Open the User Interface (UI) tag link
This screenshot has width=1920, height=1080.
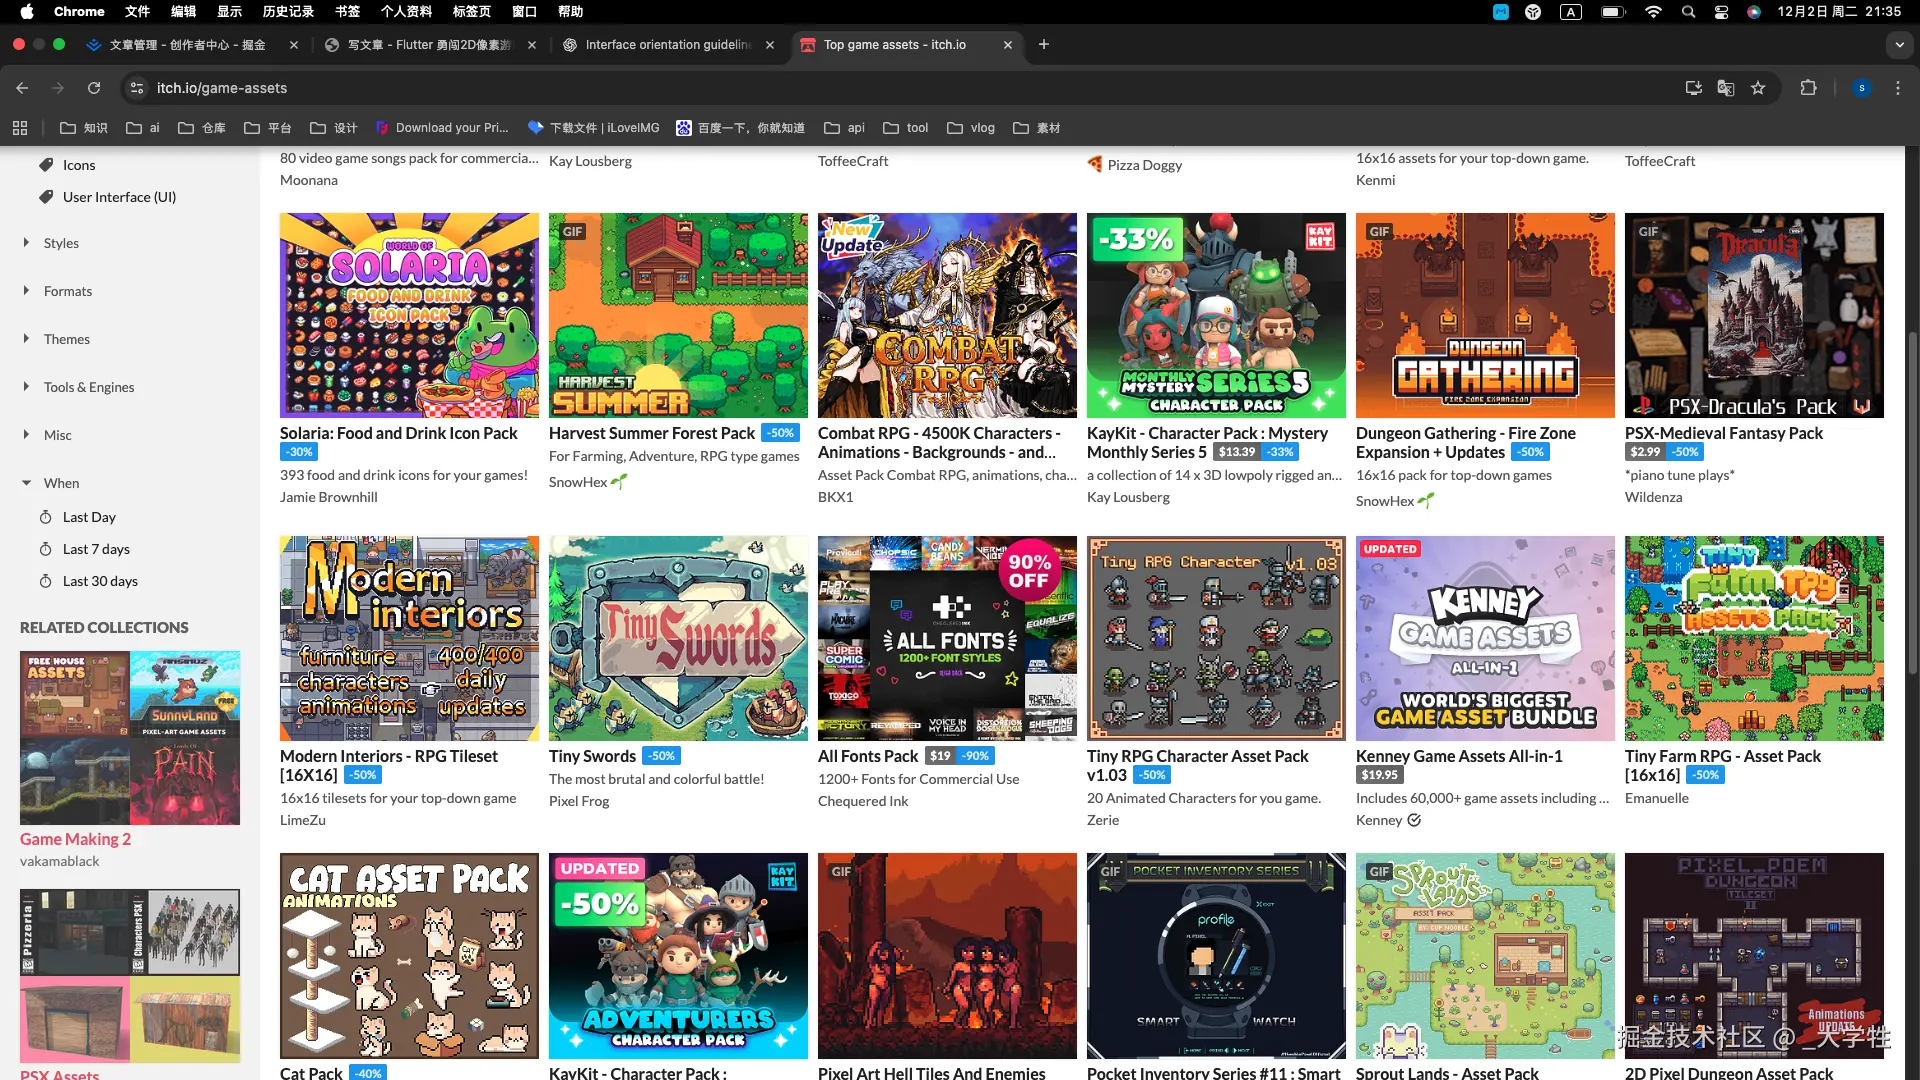119,197
